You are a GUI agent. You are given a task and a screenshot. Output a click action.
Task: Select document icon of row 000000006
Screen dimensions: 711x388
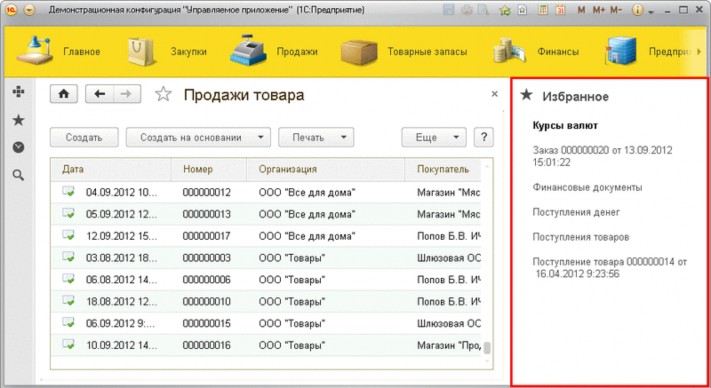68,279
